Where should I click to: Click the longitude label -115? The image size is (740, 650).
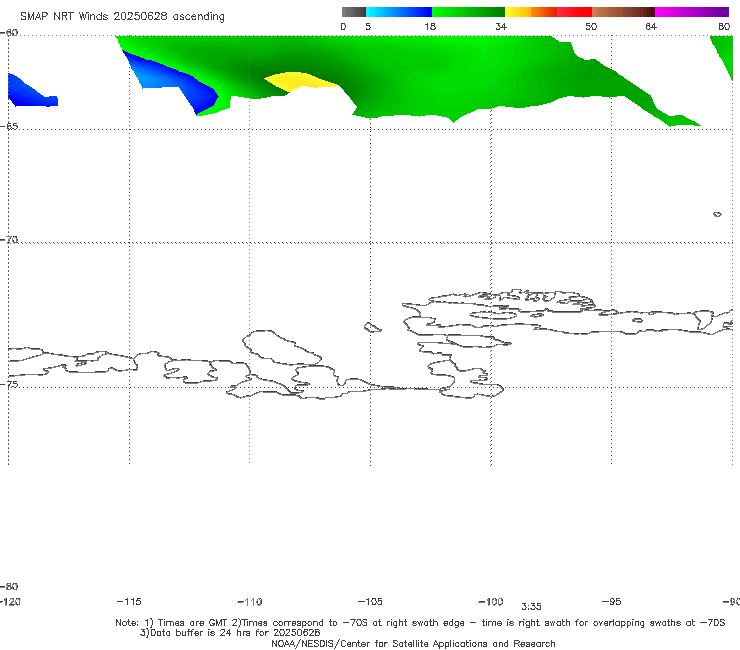[129, 602]
